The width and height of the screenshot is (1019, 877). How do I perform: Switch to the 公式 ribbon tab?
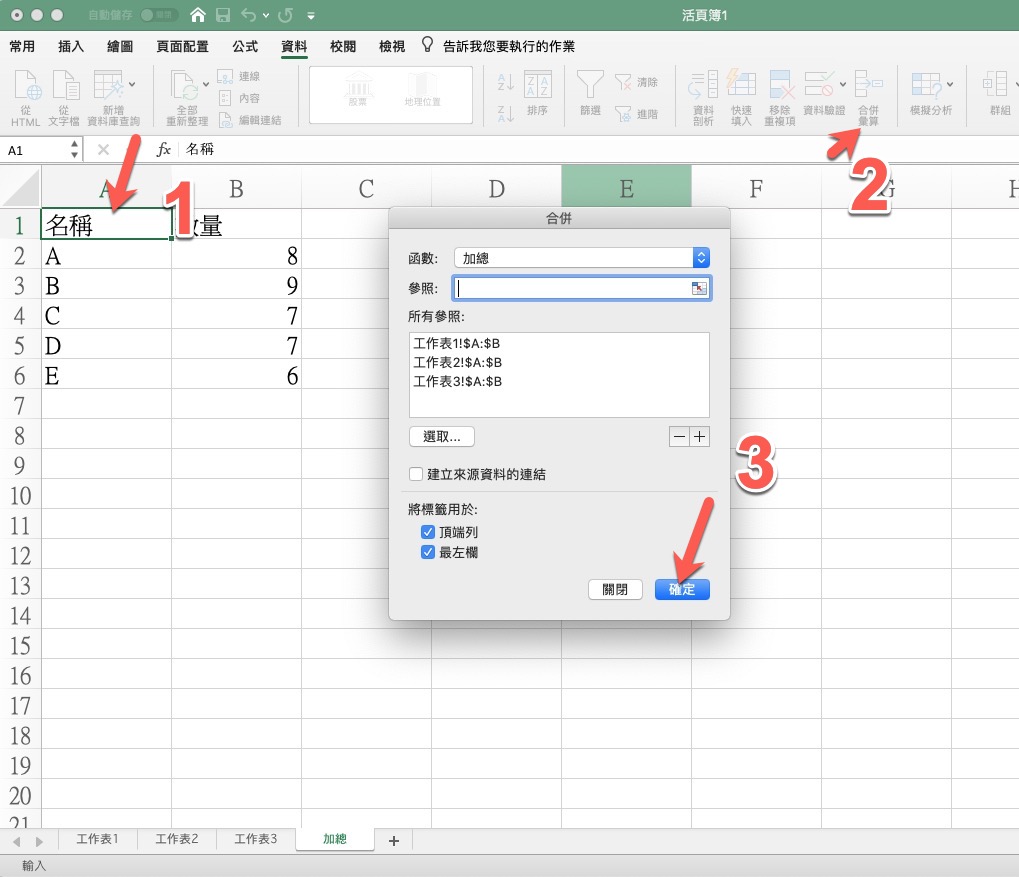pyautogui.click(x=244, y=47)
